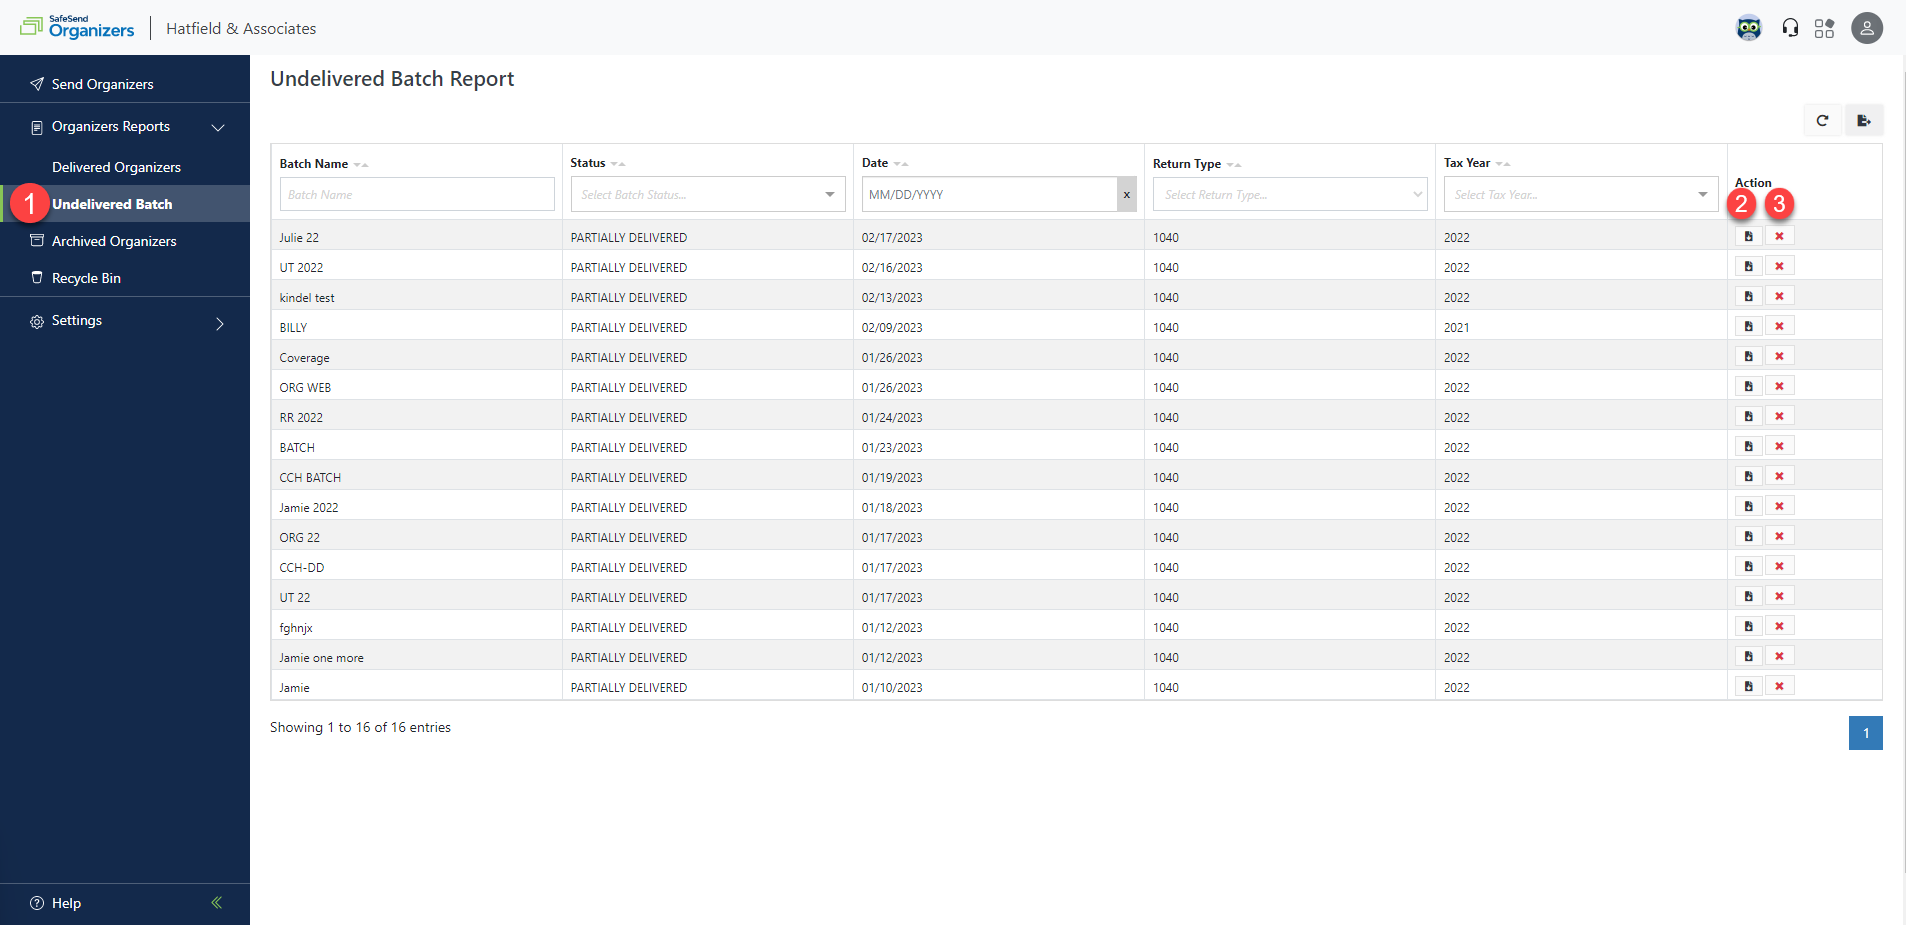Open the apps grid icon
Viewport: 1906px width, 925px height.
tap(1824, 27)
